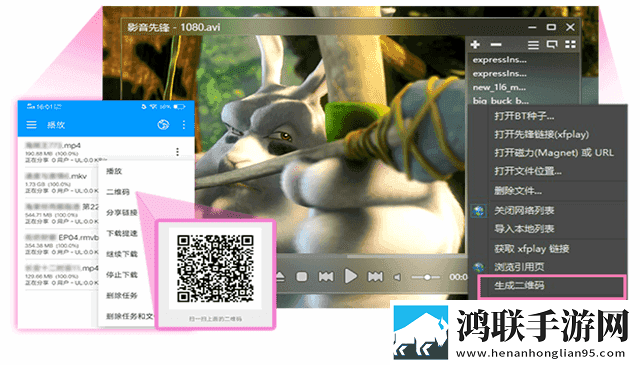
Task: Click the QR code image
Action: [x=216, y=268]
